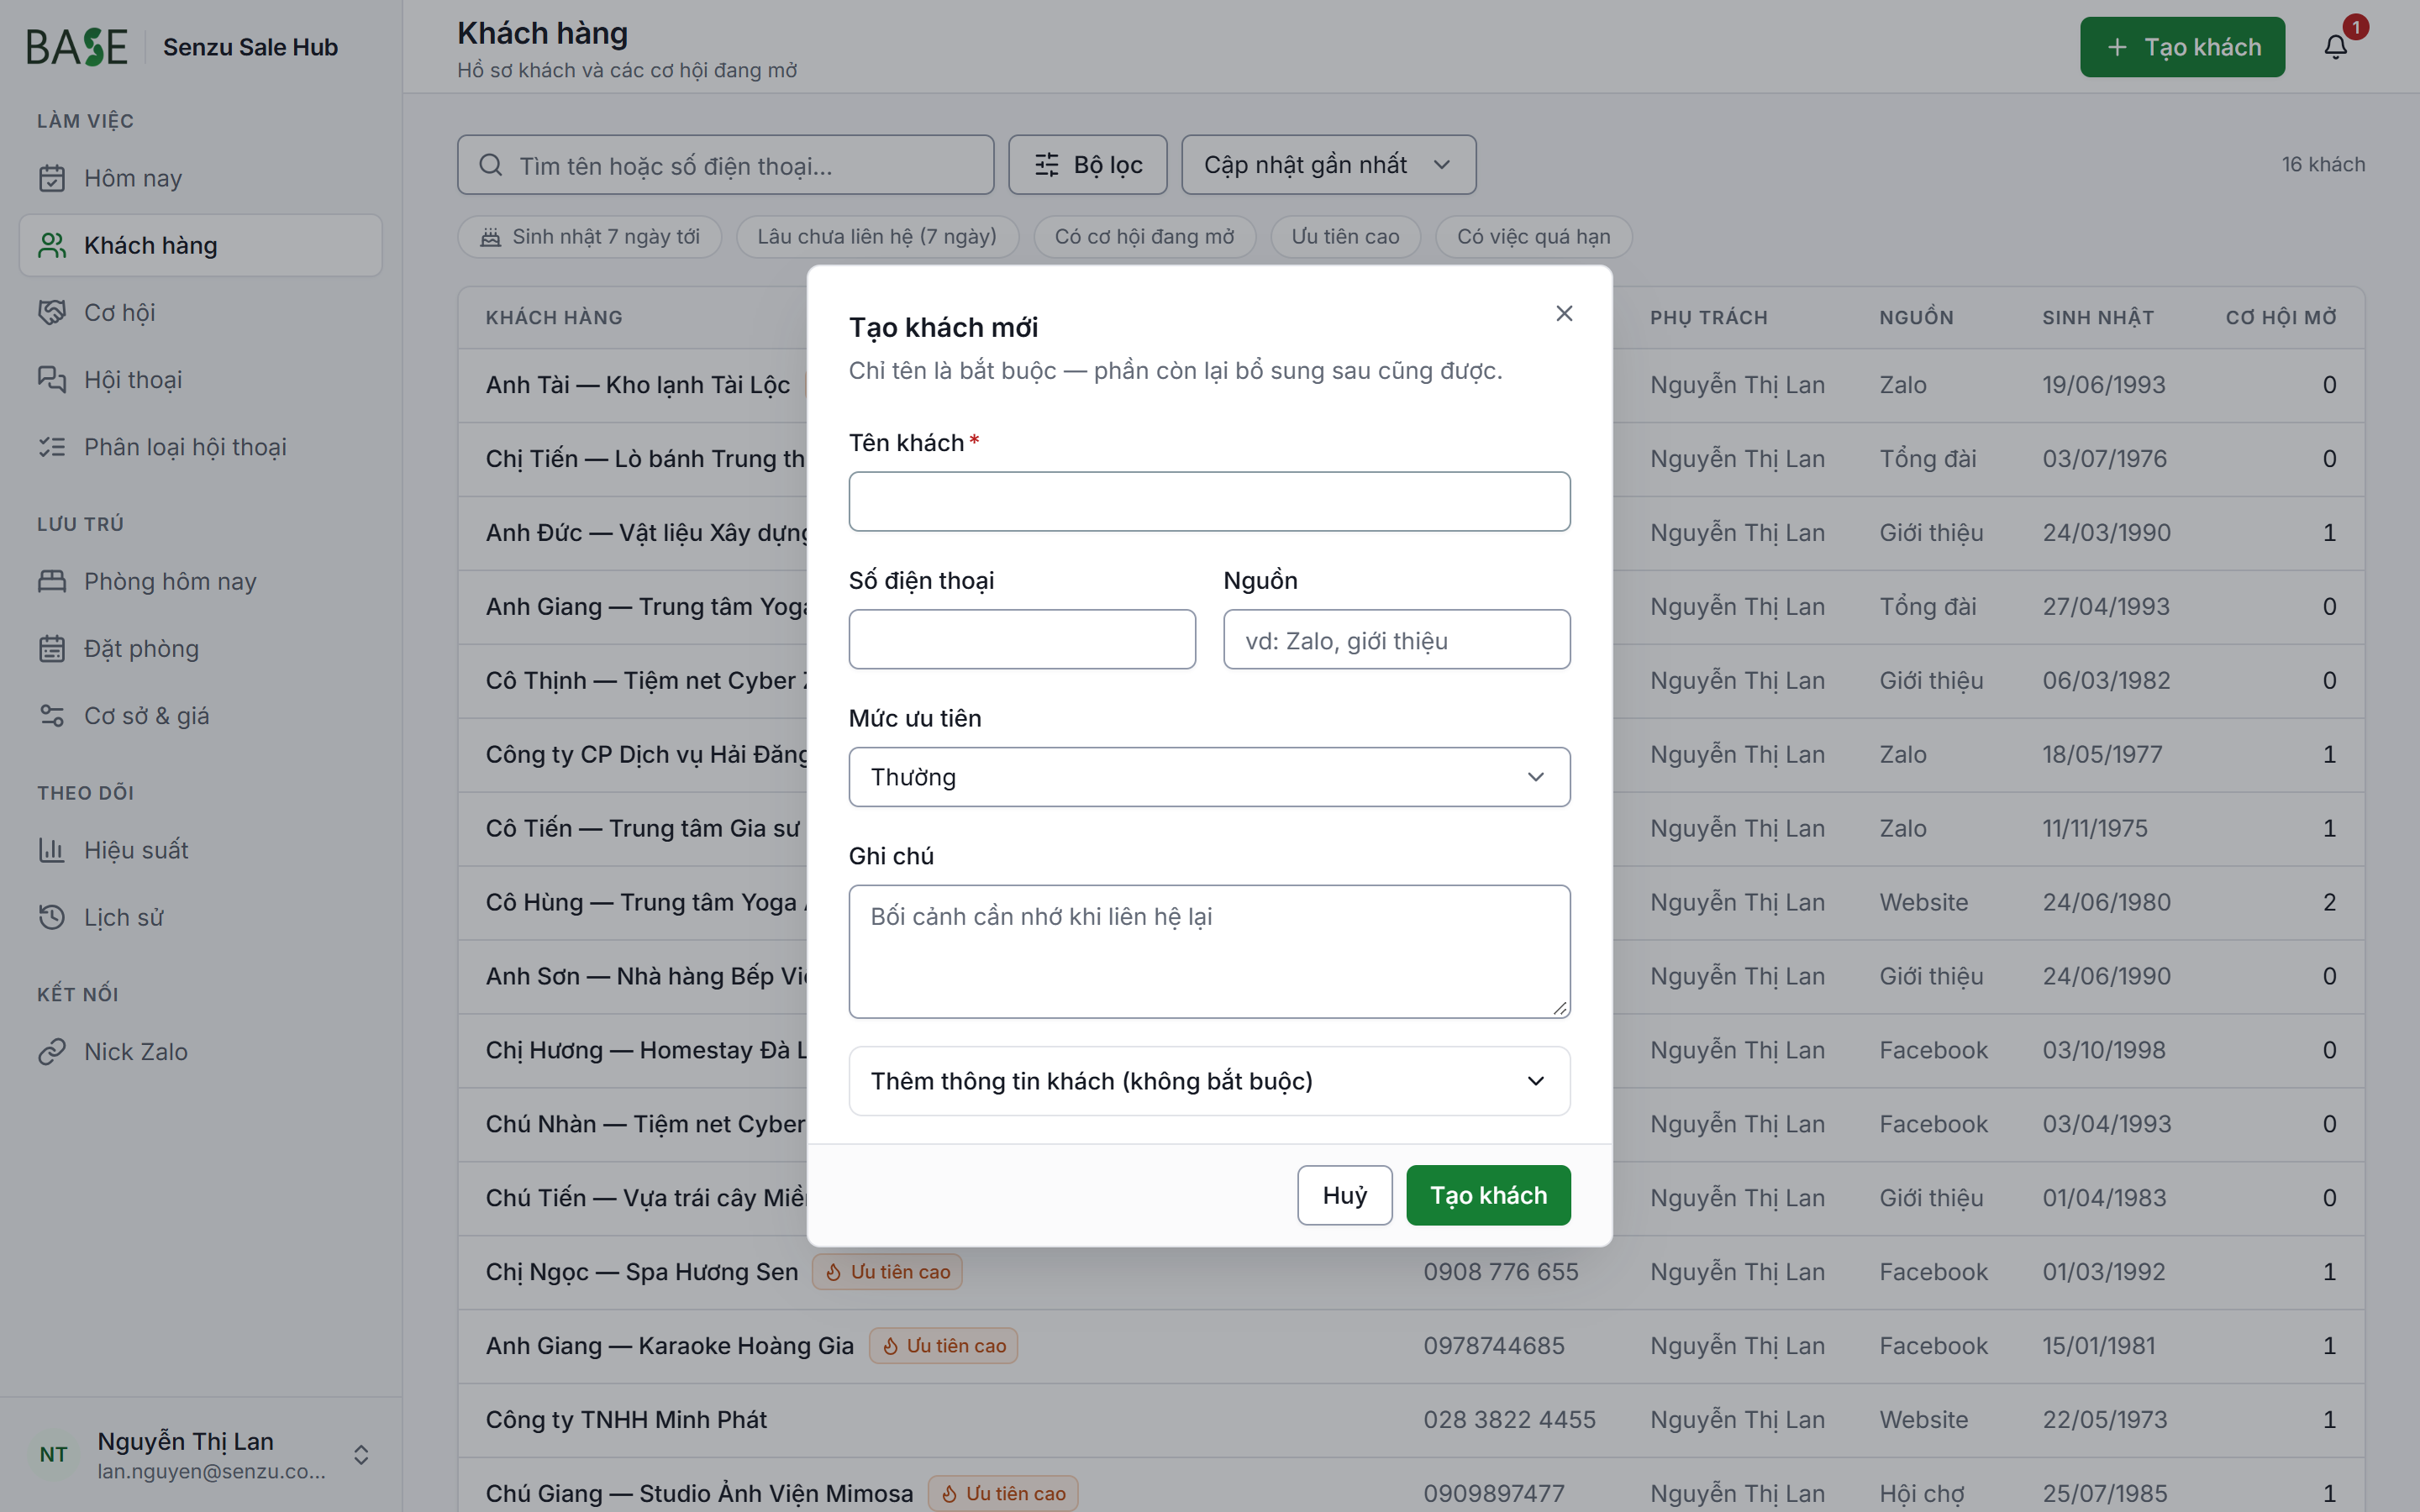This screenshot has width=2420, height=1512.
Task: Open the Mức ưu tiên dropdown
Action: click(x=1209, y=777)
